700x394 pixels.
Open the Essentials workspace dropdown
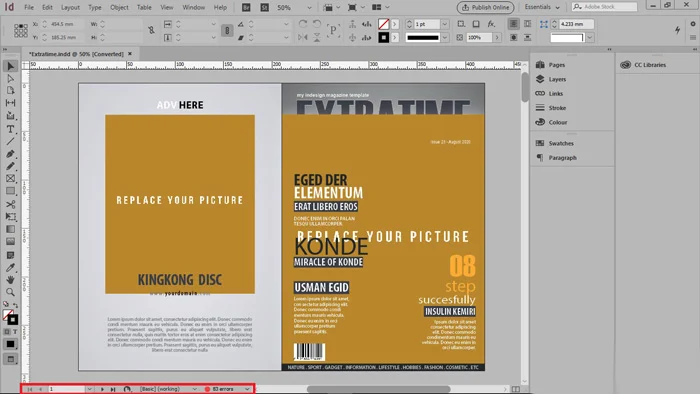(x=542, y=7)
